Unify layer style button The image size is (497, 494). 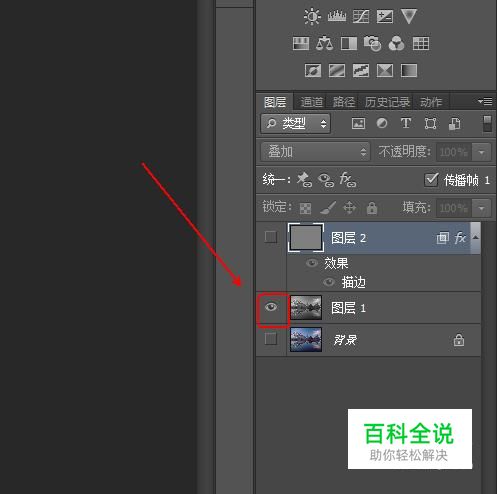click(x=348, y=180)
